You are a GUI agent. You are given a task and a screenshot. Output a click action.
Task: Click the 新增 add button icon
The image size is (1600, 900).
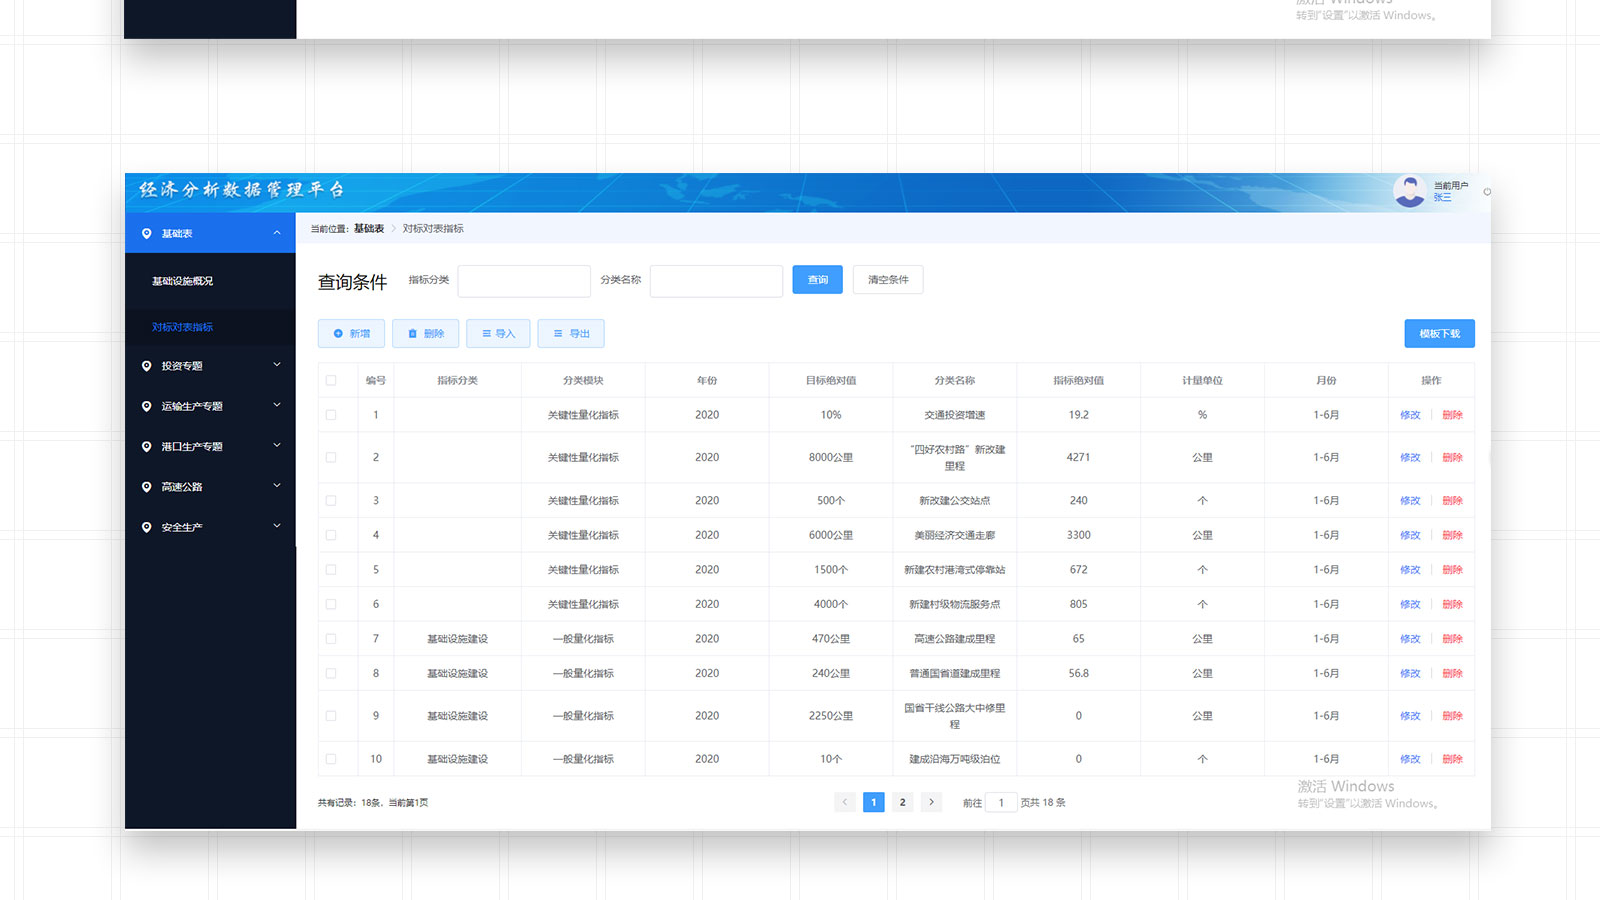338,334
